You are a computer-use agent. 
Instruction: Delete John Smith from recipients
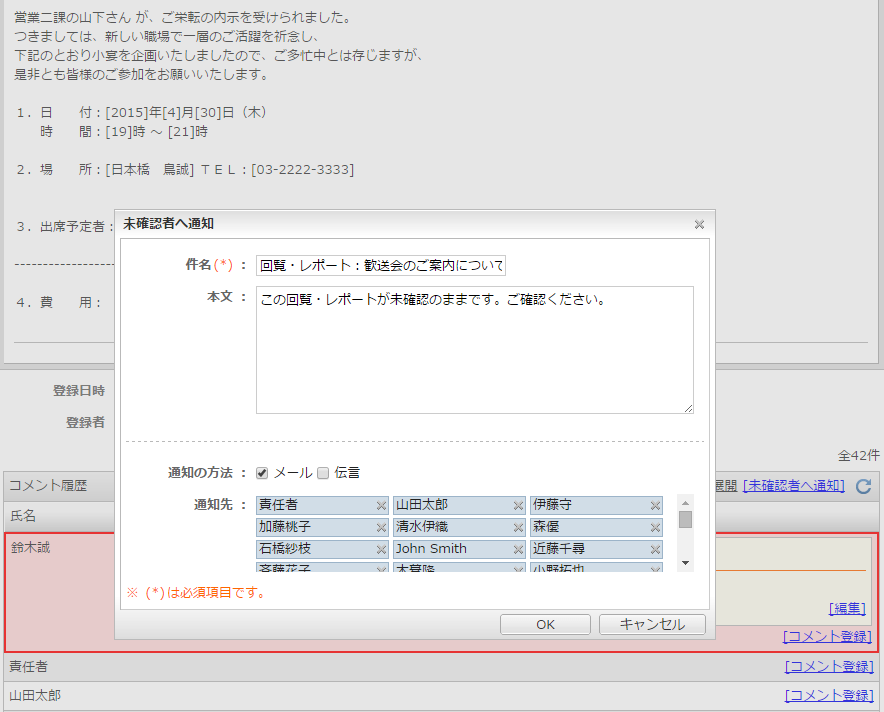click(x=518, y=549)
